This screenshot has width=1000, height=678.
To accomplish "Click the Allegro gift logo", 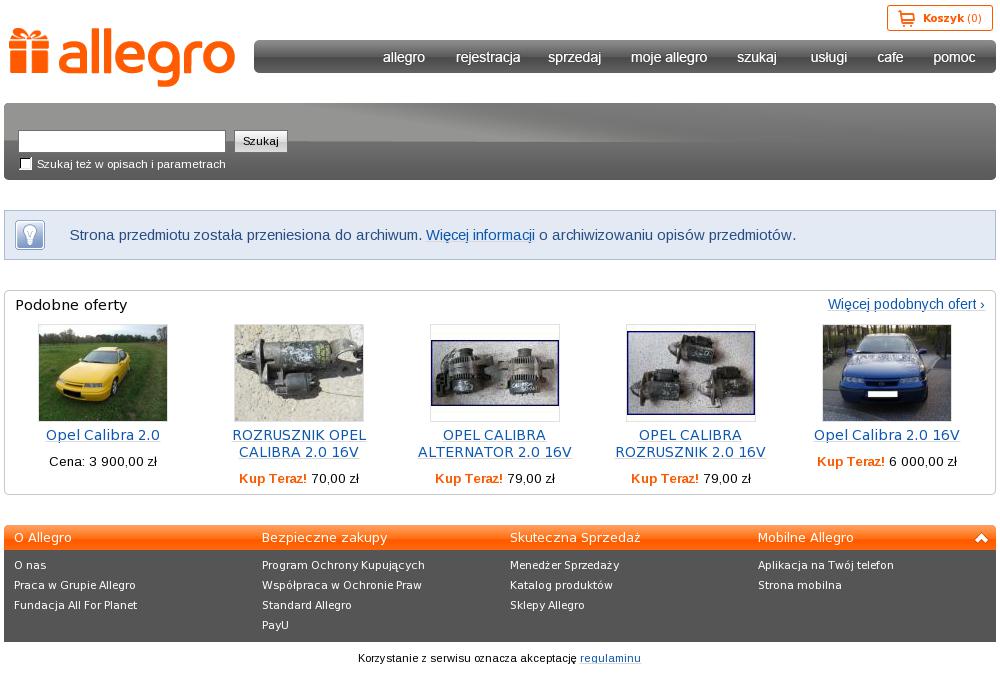I will tap(122, 57).
